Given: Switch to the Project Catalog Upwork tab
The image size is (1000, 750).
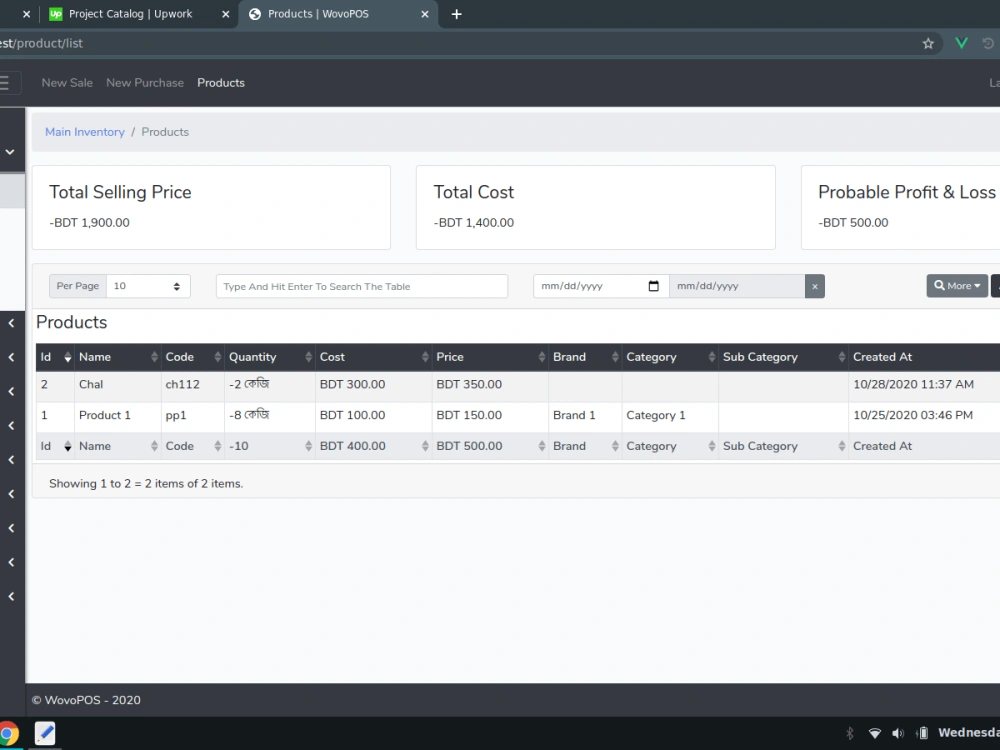Looking at the screenshot, I should tap(130, 14).
